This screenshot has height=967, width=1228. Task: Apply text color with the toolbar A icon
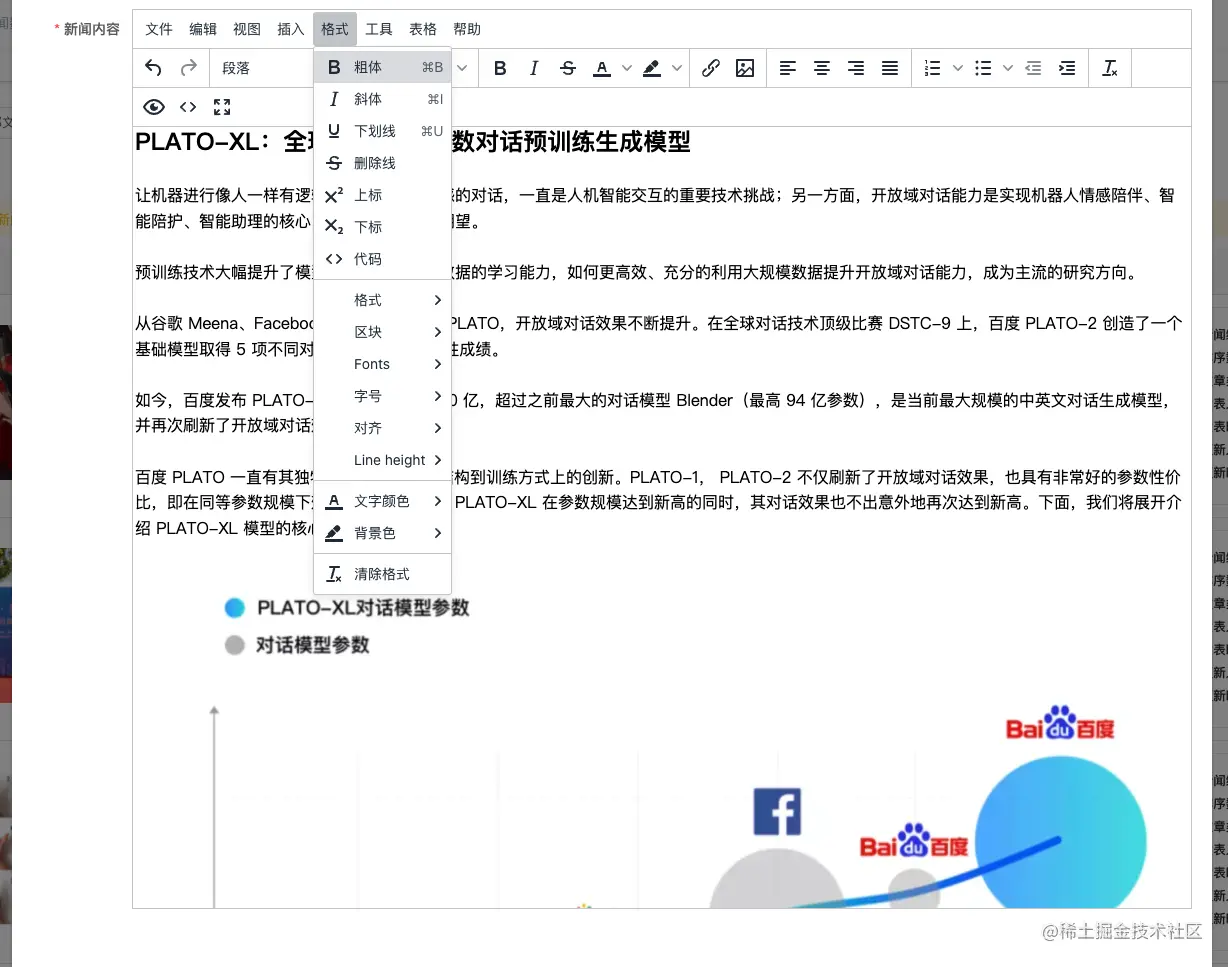602,68
